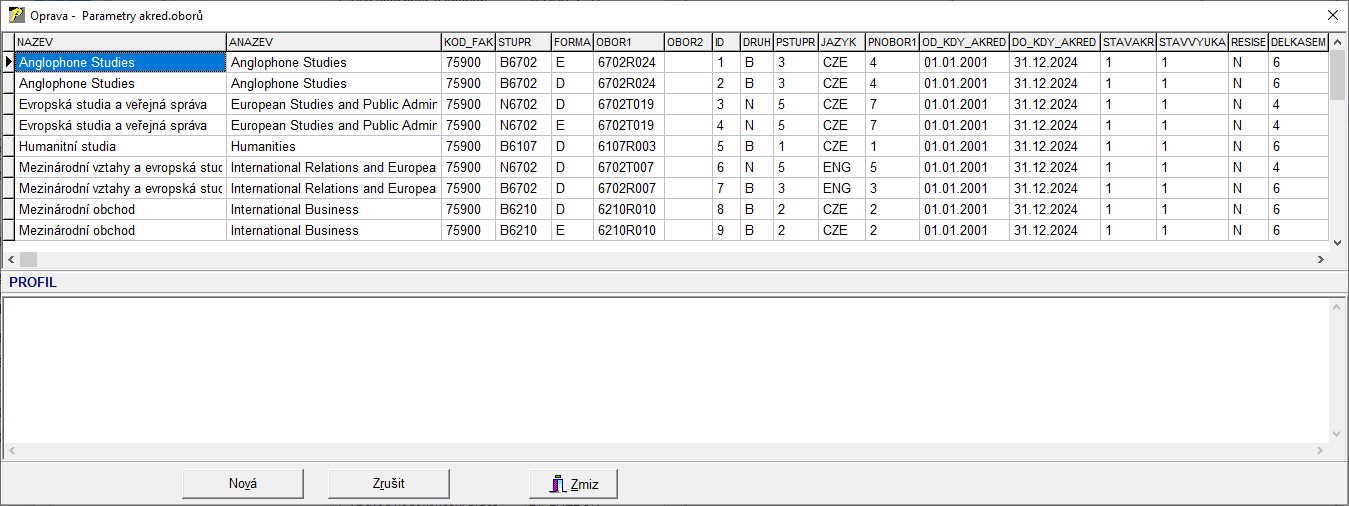This screenshot has width=1349, height=506.
Task: Click the grid's vertical scrollbar thumb
Action: tap(1338, 76)
